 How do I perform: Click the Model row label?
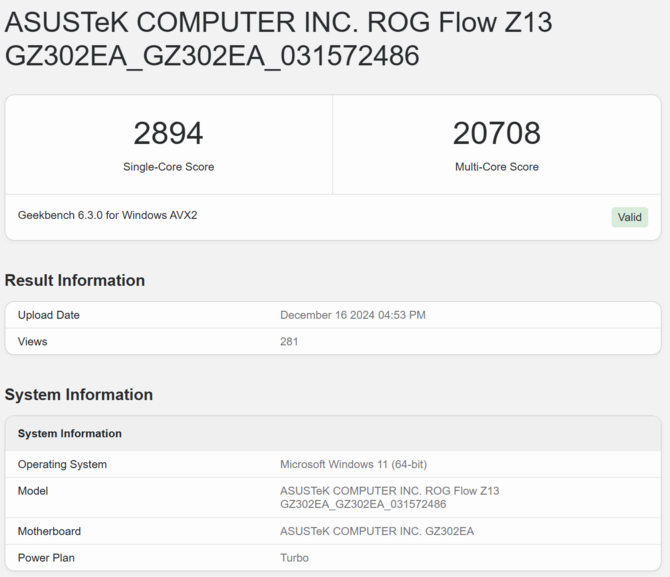[33, 491]
